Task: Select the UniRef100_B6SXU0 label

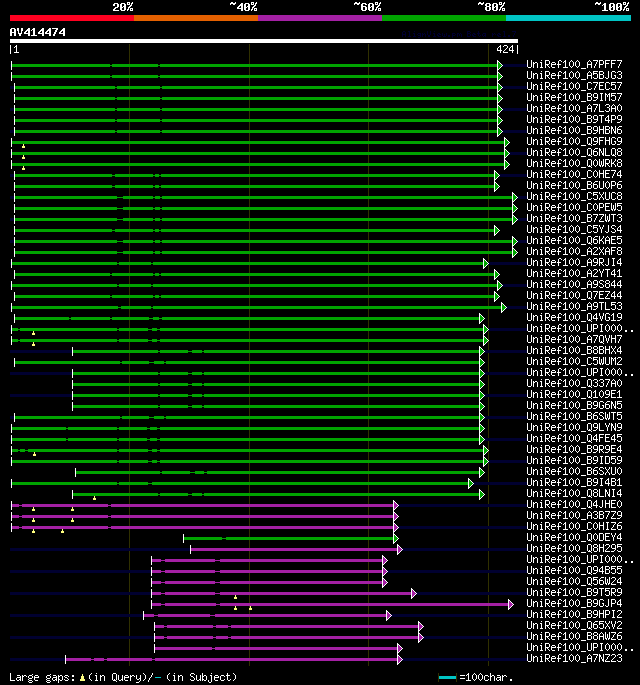Action: click(574, 471)
